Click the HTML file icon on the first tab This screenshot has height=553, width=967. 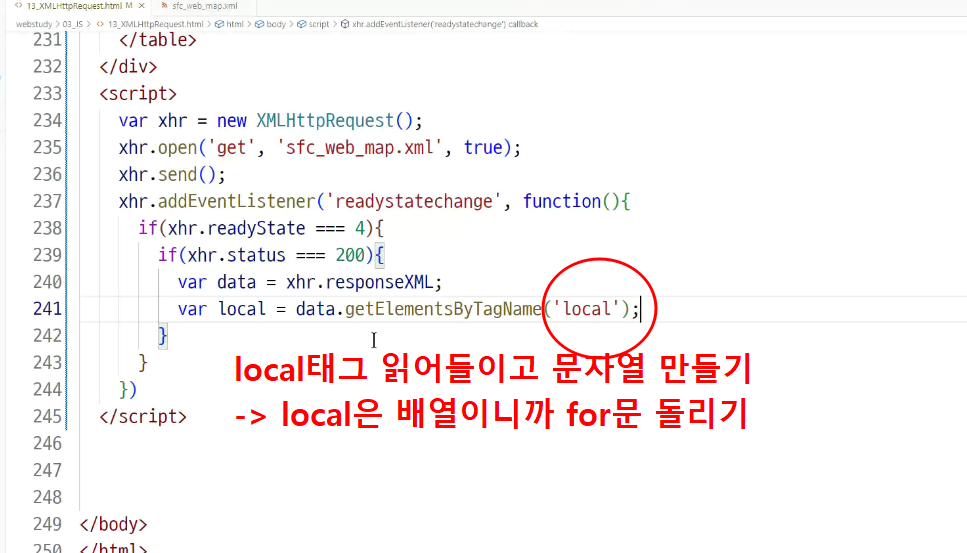point(19,6)
